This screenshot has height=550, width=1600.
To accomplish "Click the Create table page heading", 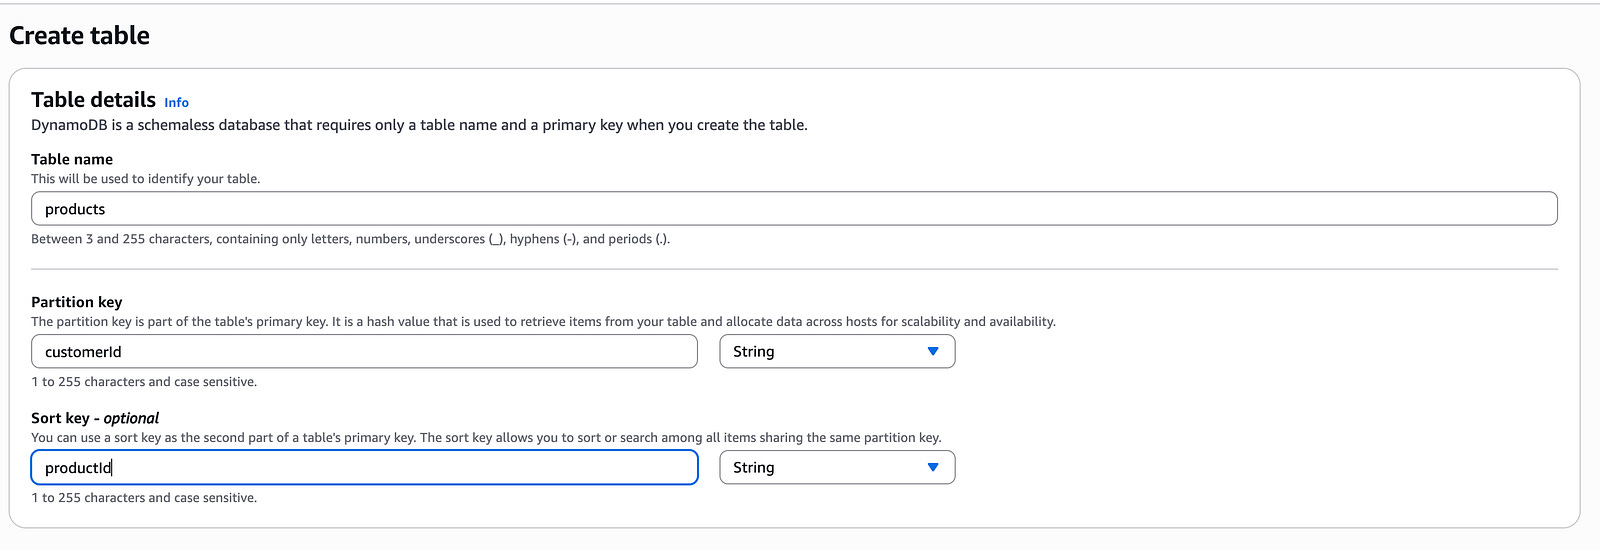I will coord(80,36).
